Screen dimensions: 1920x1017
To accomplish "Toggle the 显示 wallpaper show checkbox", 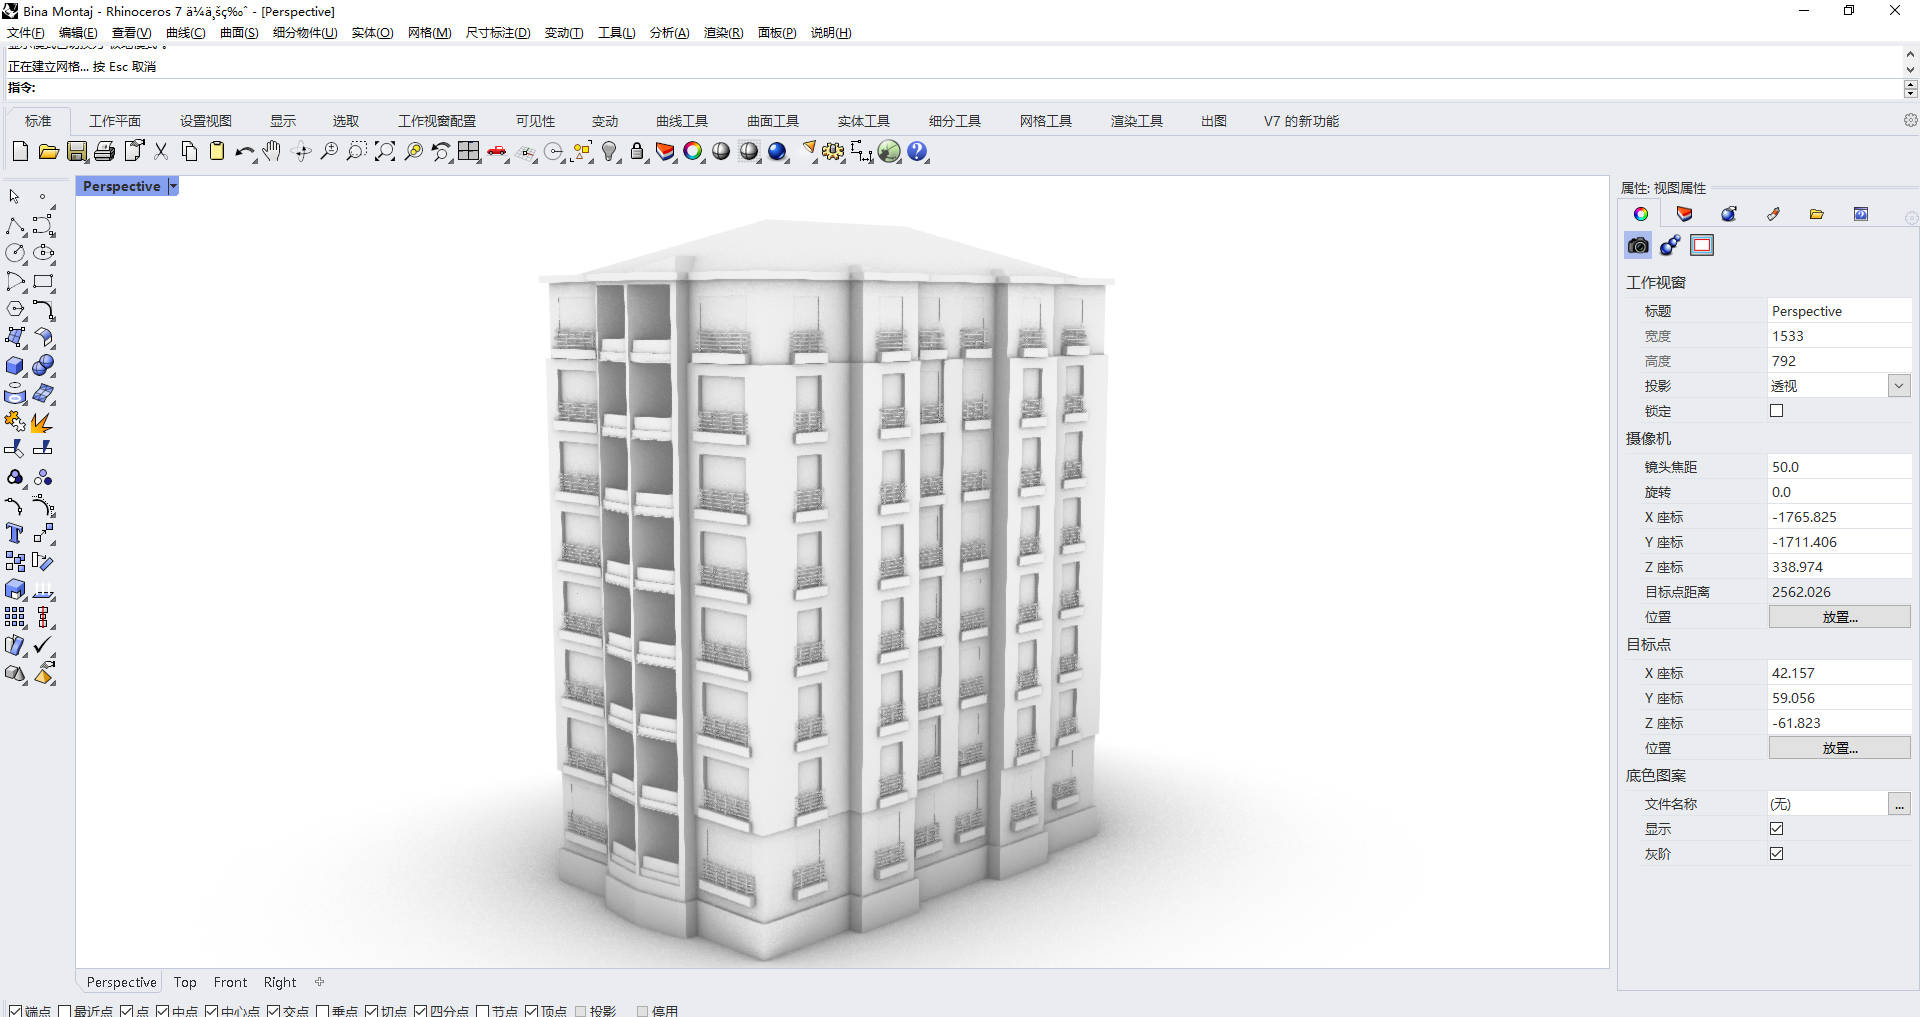I will pyautogui.click(x=1776, y=828).
